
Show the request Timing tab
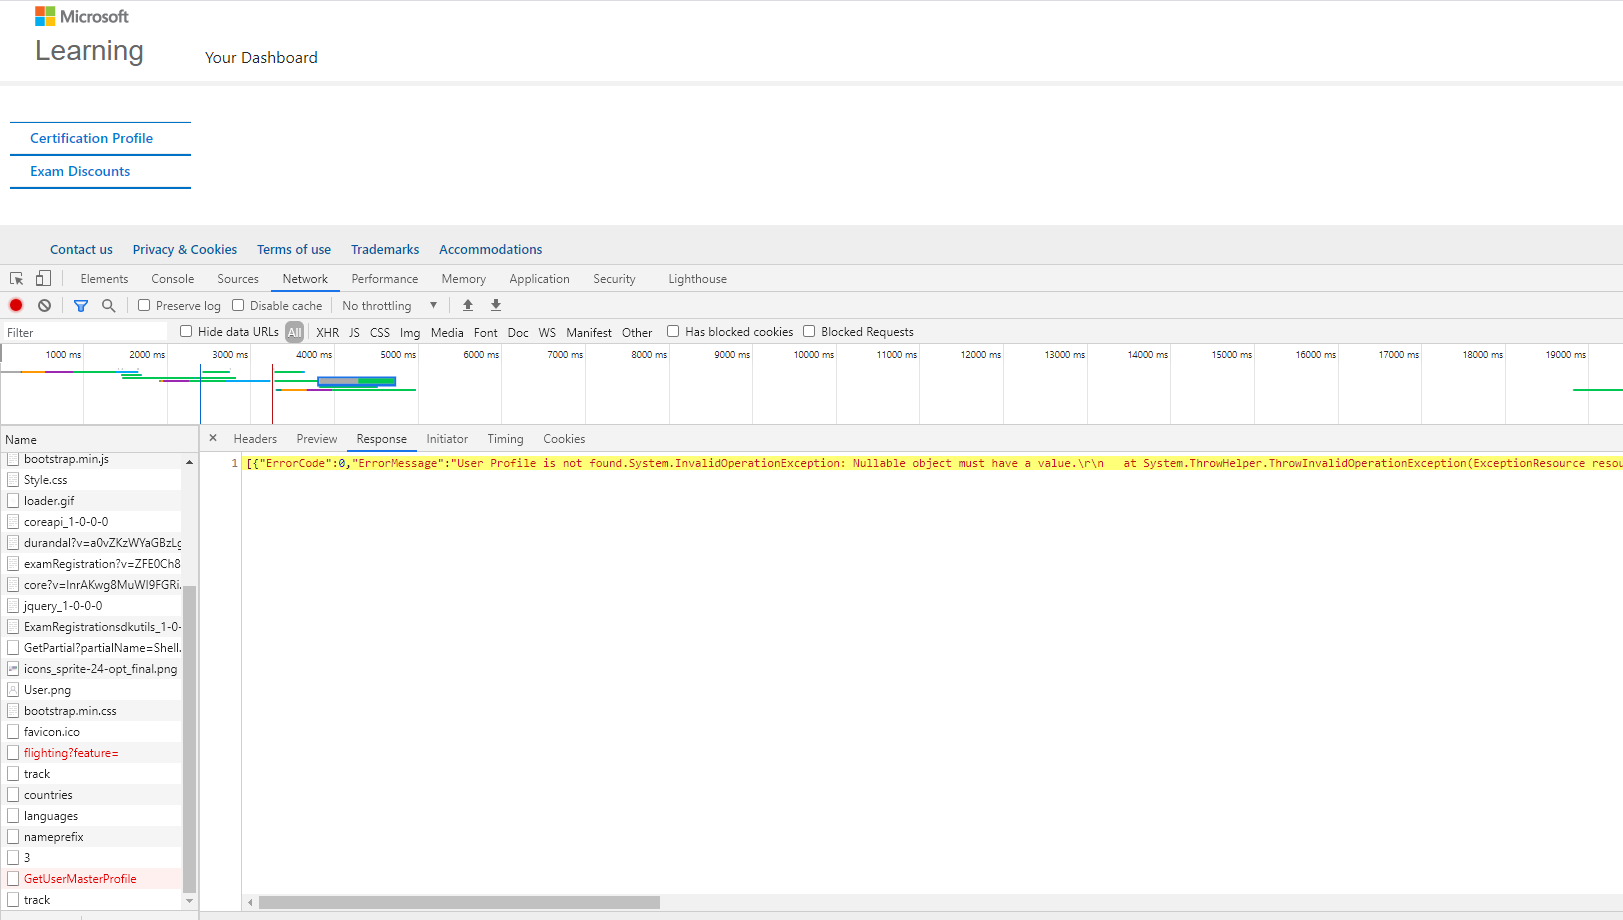(x=505, y=439)
